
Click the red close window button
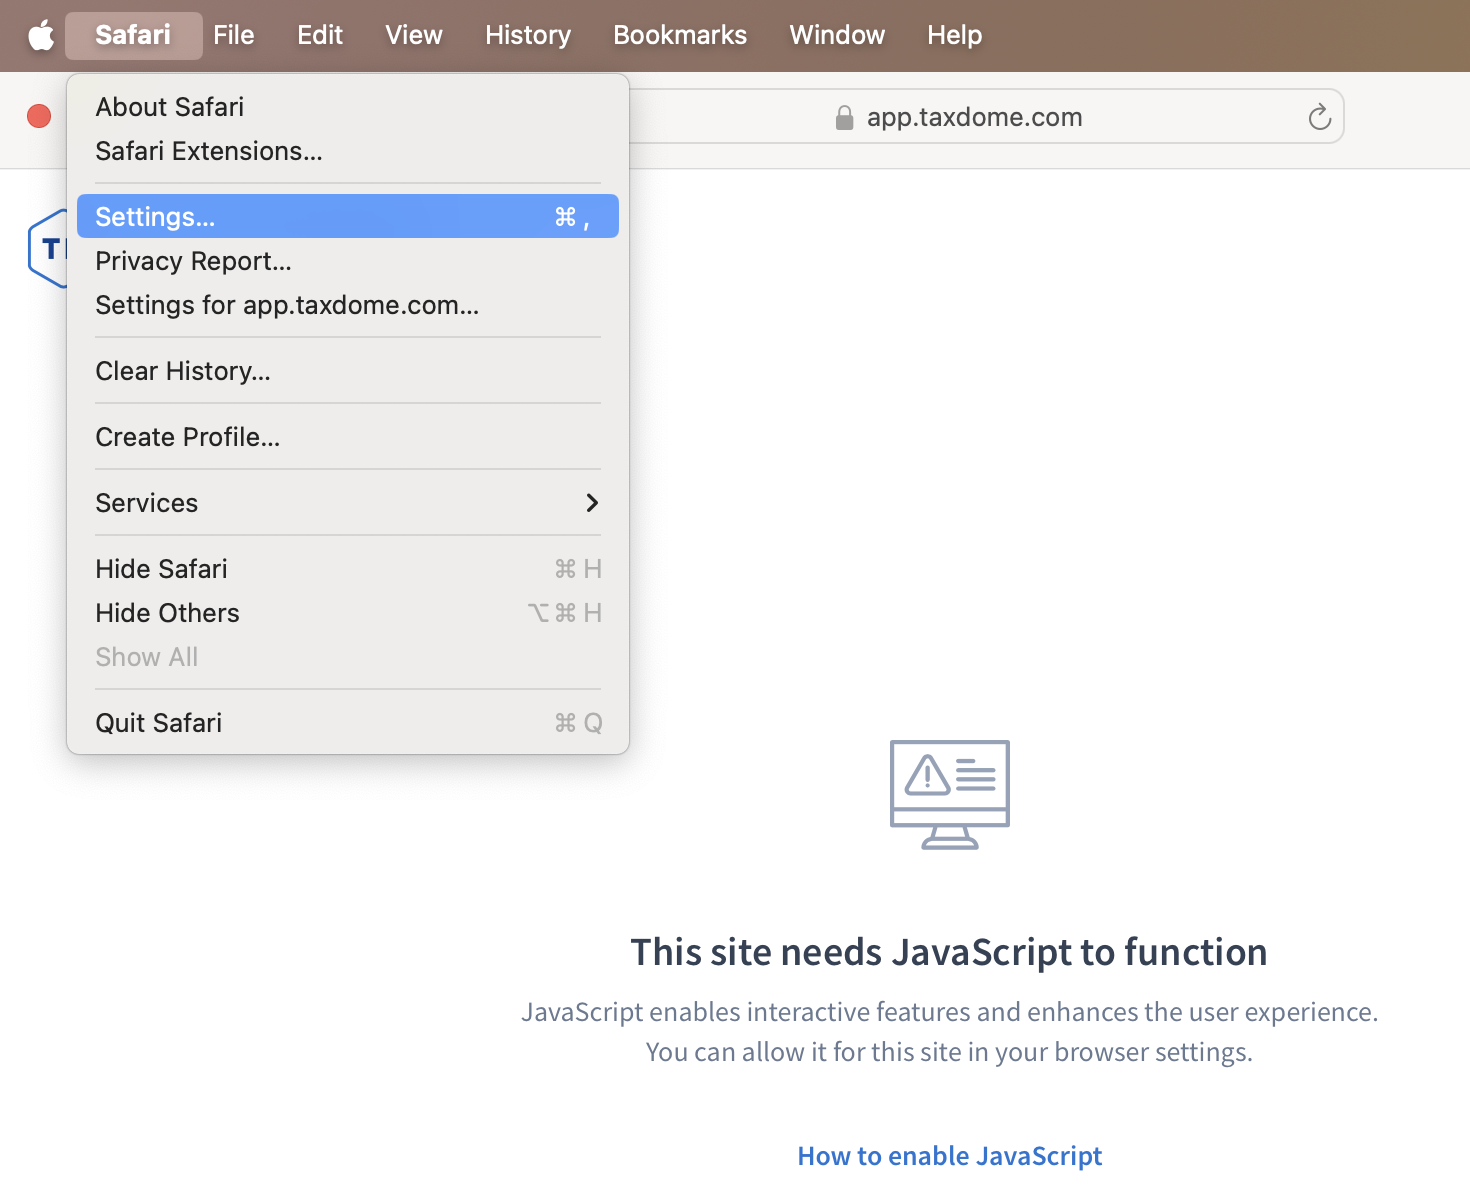pyautogui.click(x=39, y=117)
